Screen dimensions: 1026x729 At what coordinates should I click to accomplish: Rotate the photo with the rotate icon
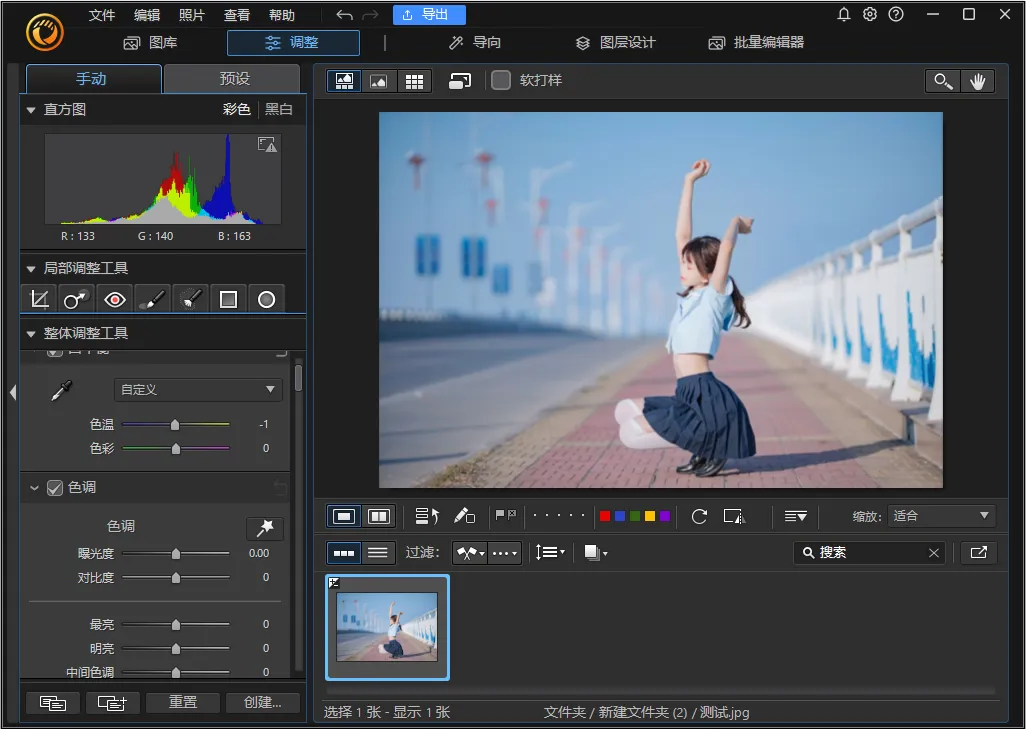[x=699, y=516]
